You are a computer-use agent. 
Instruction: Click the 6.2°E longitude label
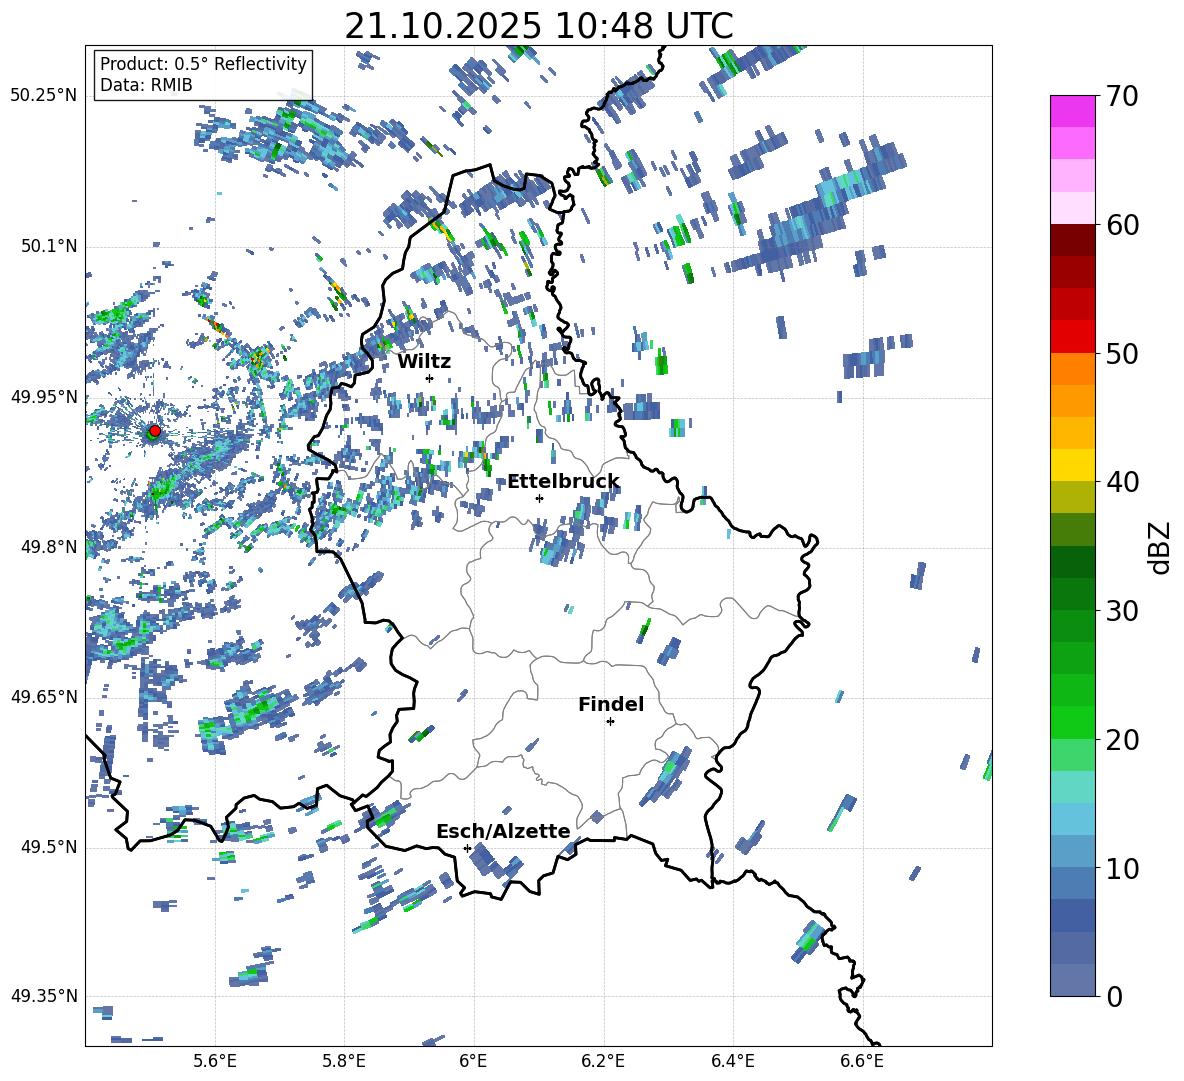pos(603,1061)
